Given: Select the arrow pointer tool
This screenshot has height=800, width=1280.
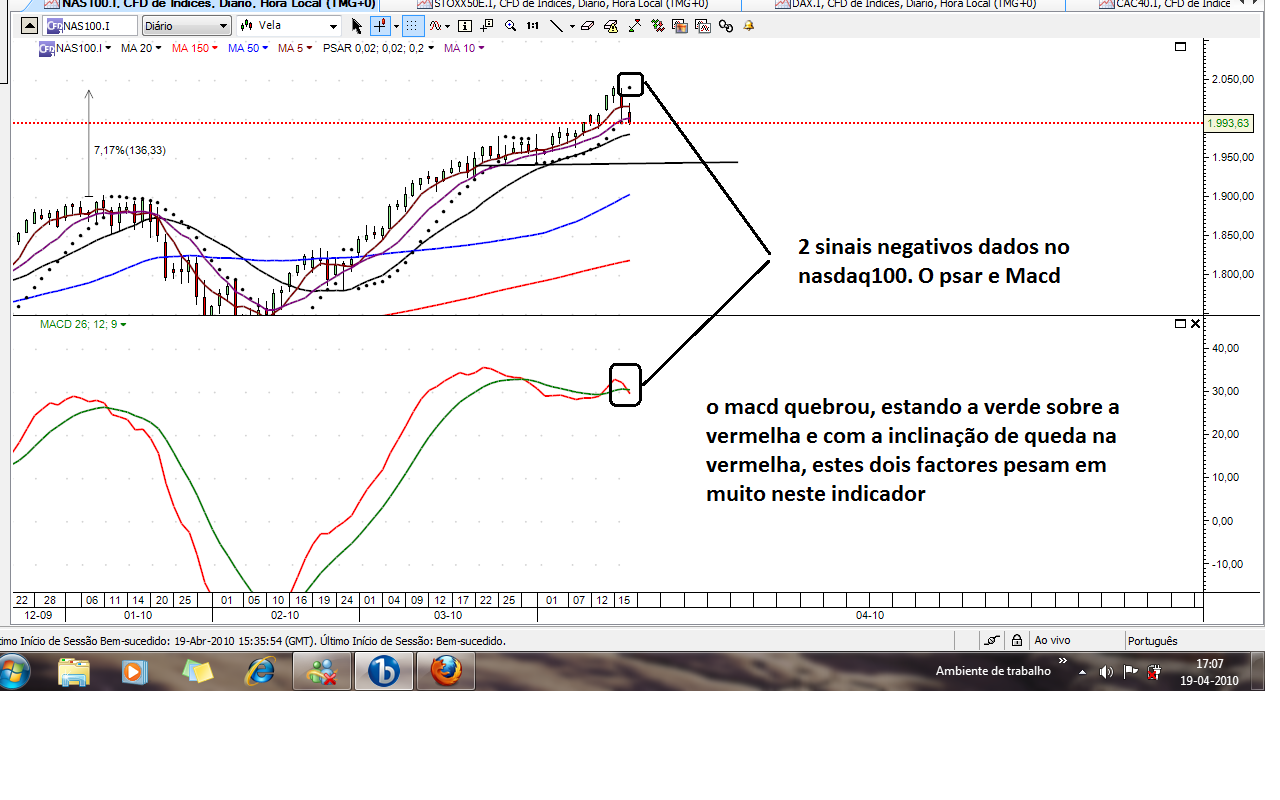Looking at the screenshot, I should point(357,26).
